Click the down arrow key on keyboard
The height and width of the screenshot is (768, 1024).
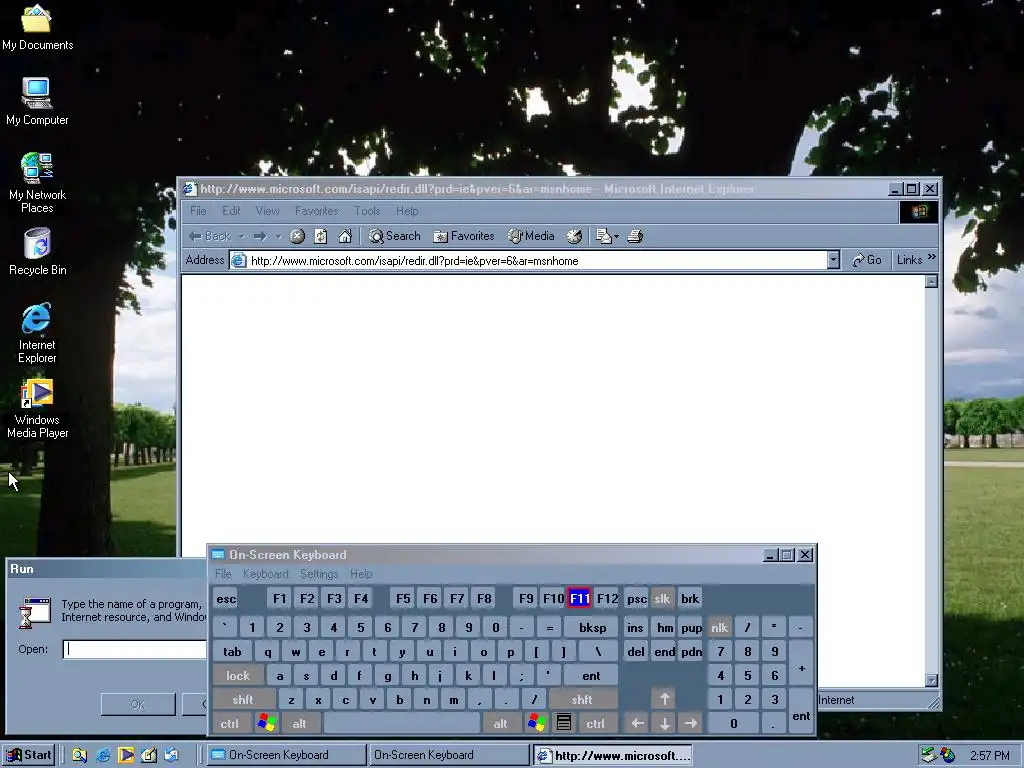tap(664, 724)
